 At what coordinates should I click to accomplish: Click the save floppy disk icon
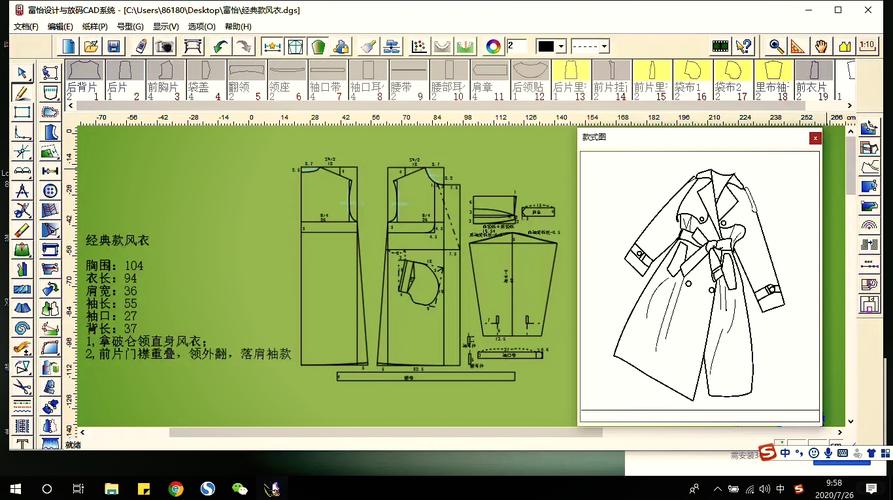click(x=114, y=46)
